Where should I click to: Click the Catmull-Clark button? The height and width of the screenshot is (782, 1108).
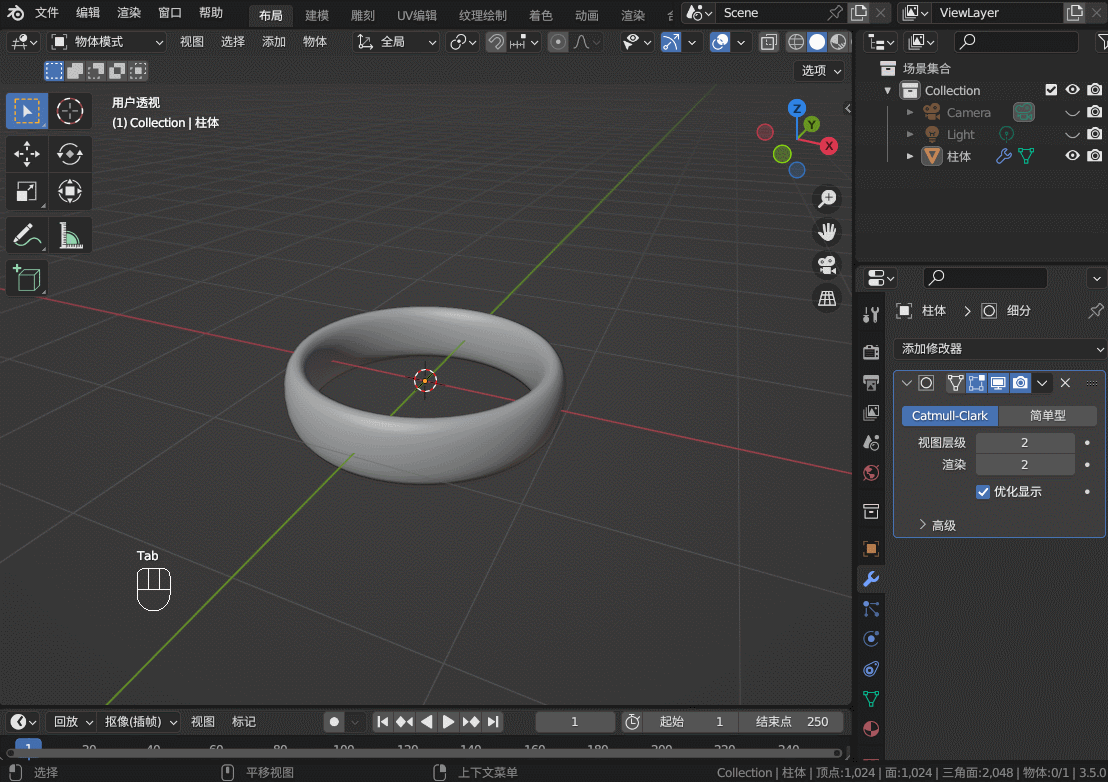pos(949,415)
